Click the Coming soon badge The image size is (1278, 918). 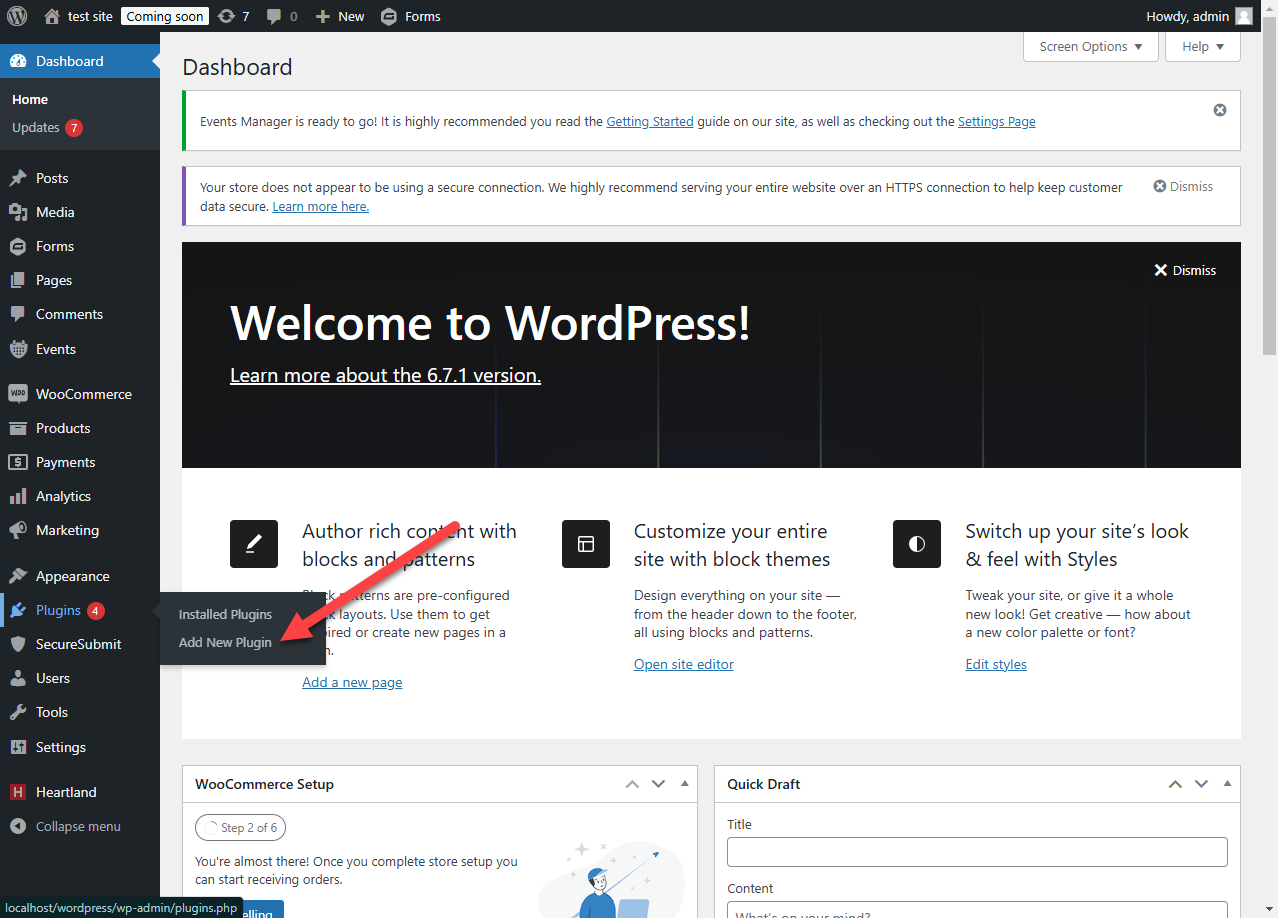click(165, 16)
